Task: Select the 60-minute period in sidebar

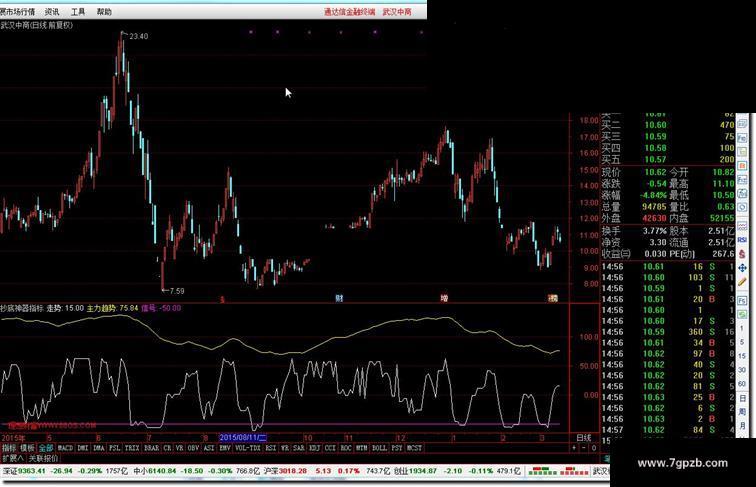Action: click(742, 384)
